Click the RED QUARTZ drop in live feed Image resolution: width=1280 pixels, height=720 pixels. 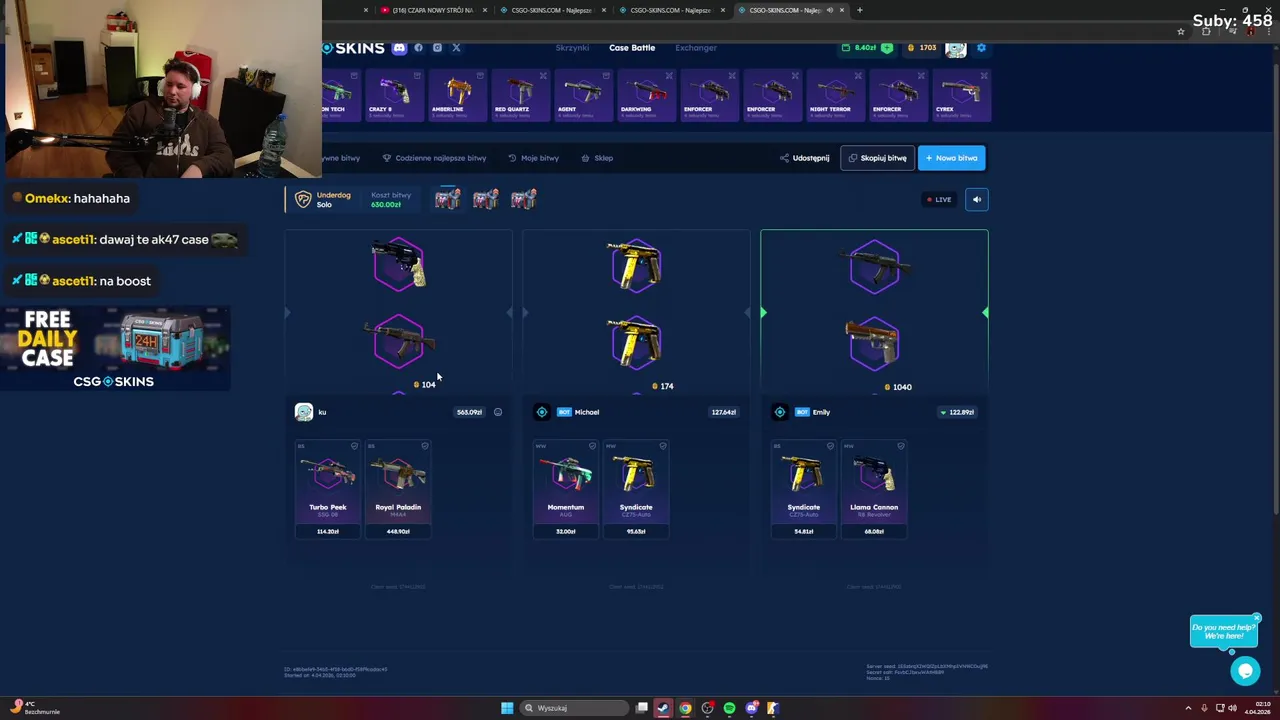pyautogui.click(x=521, y=96)
